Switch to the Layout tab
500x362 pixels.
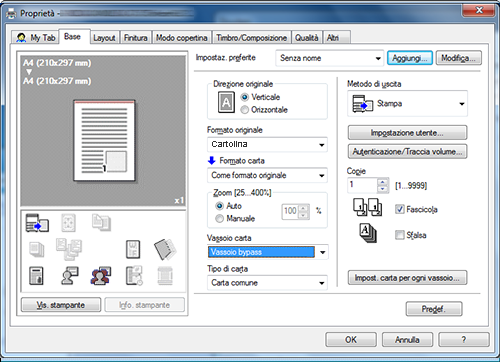pos(104,38)
